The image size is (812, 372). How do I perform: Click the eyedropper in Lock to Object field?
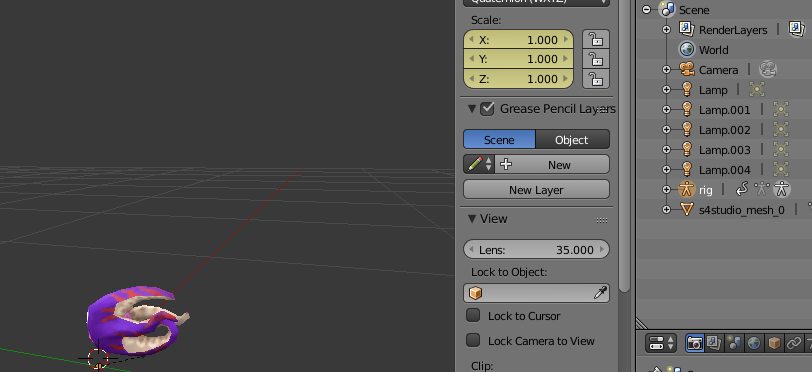pos(600,293)
